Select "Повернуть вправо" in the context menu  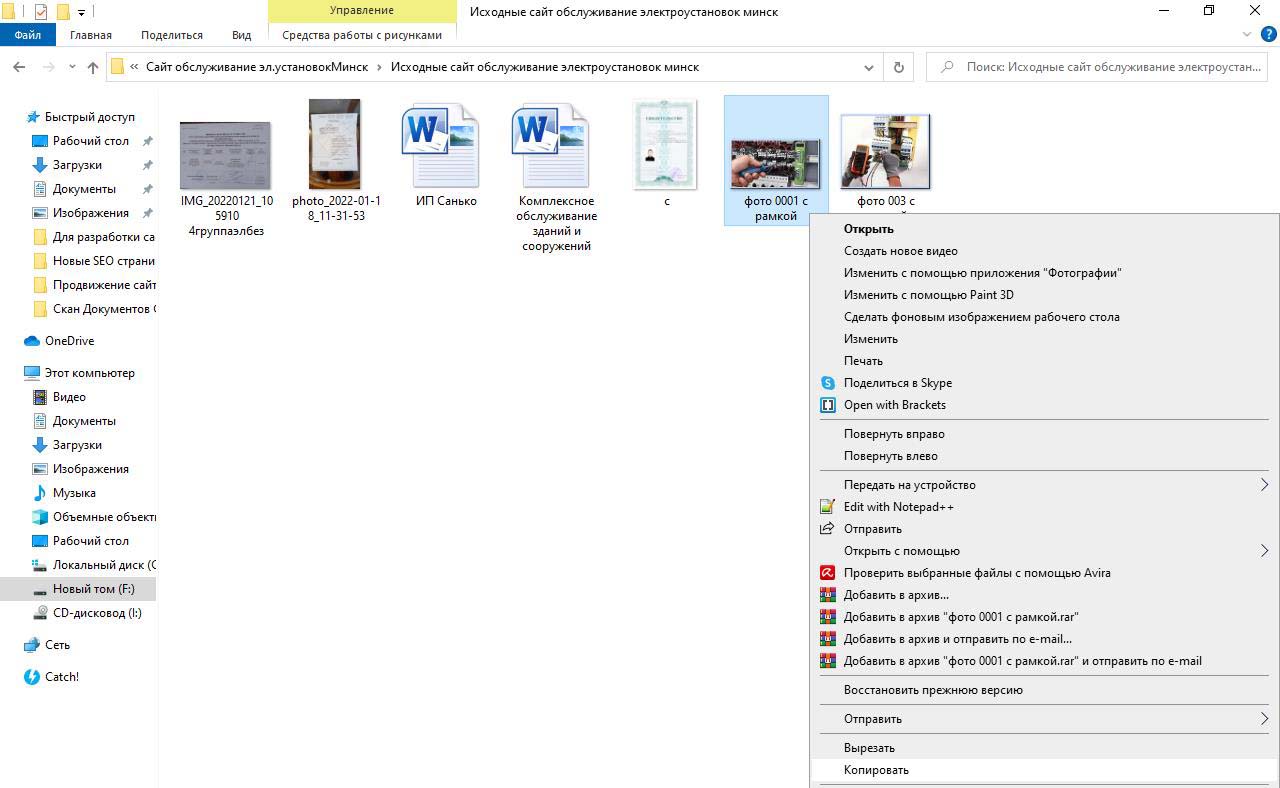(x=893, y=434)
